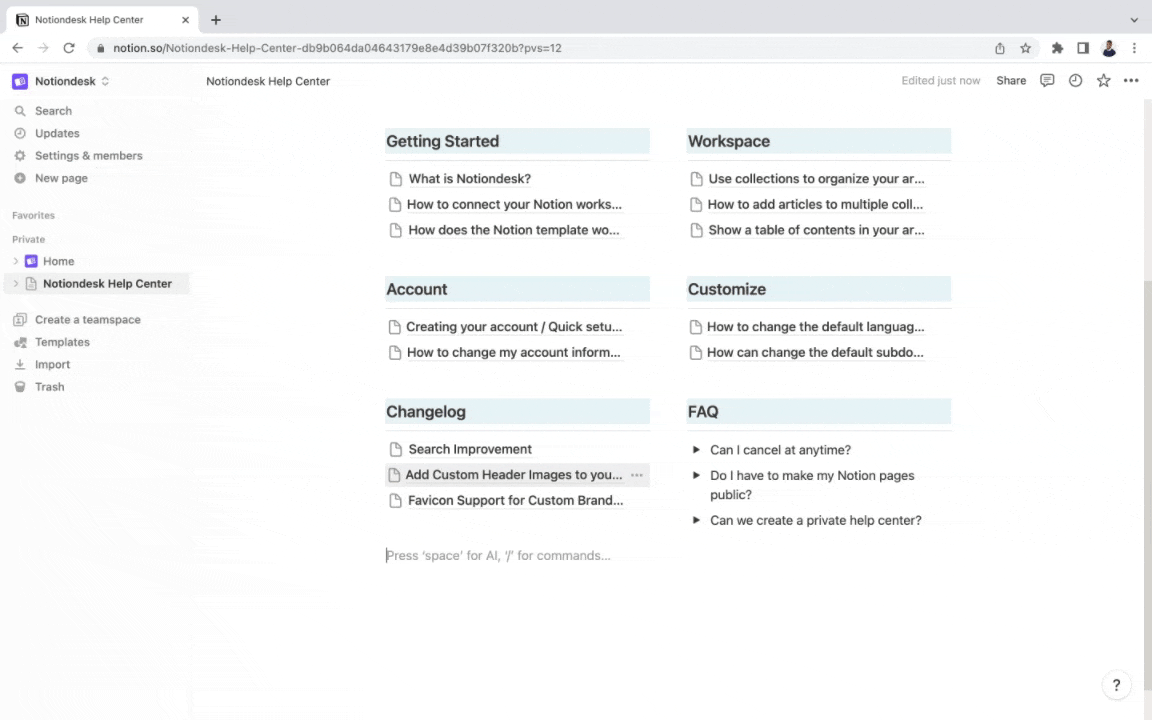Open the browser extensions puzzle icon

[1057, 48]
